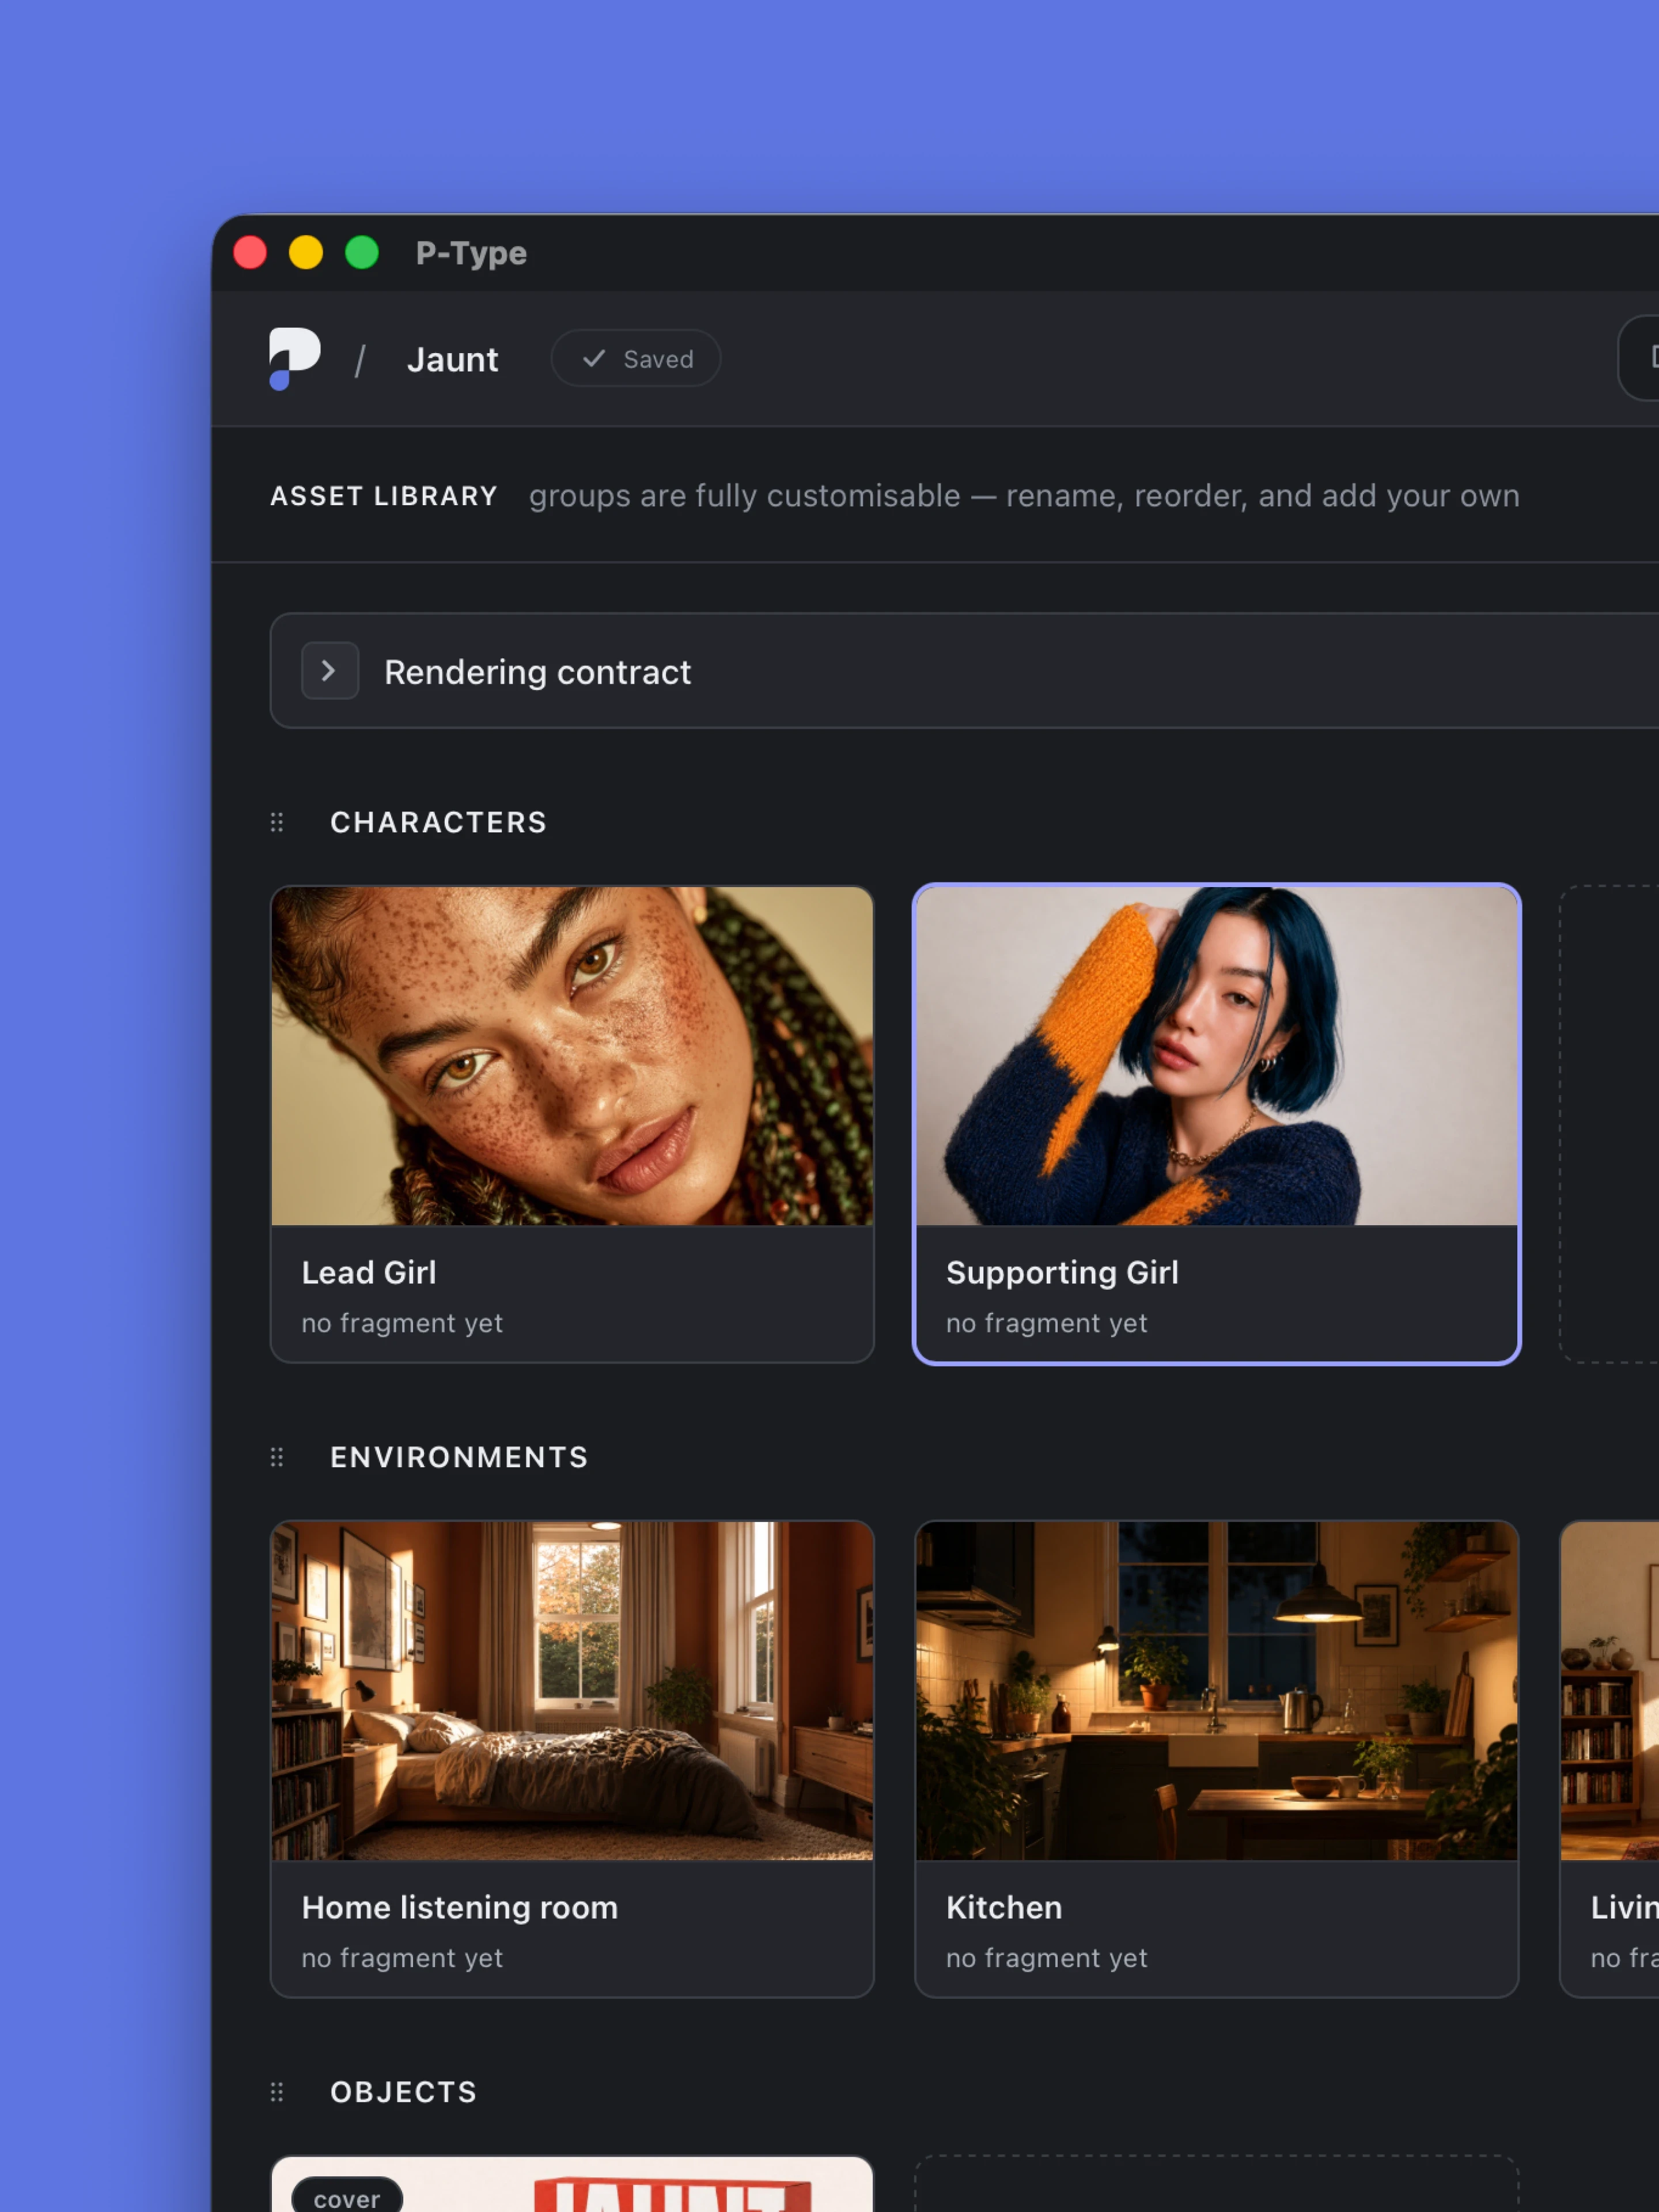1659x2212 pixels.
Task: Grab the Environments group drag handle
Action: point(277,1457)
